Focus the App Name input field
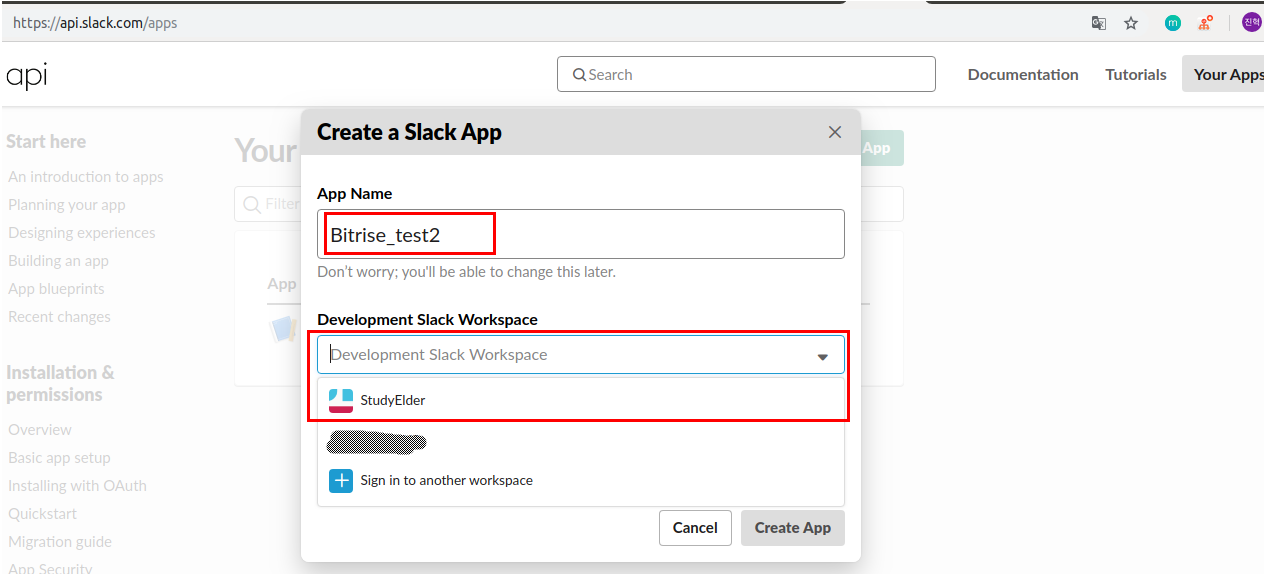Screen dimensions: 1264x574 (581, 234)
